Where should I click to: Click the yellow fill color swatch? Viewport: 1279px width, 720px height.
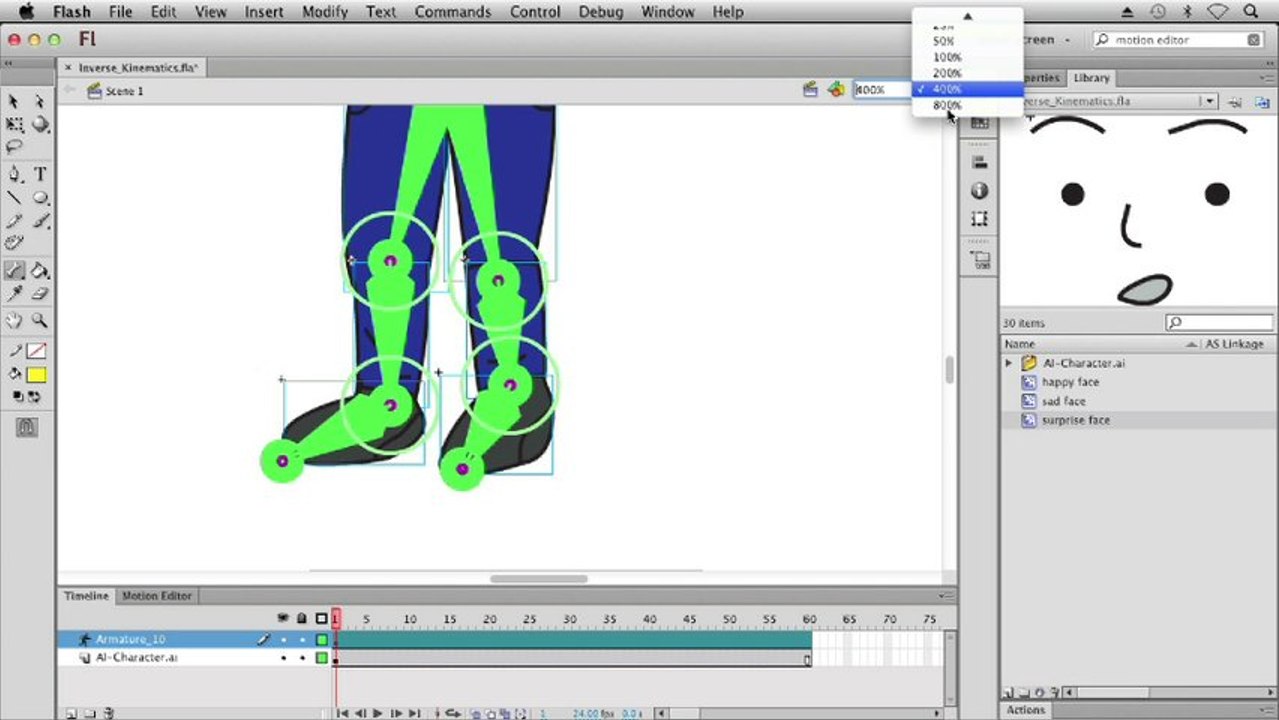coord(36,375)
